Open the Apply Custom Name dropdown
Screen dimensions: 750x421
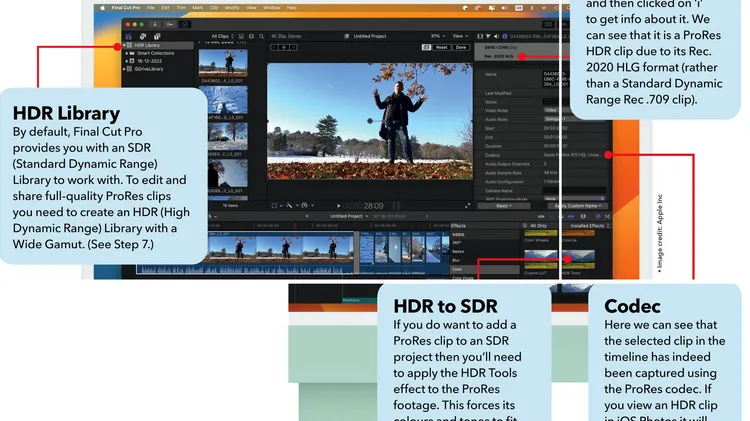click(578, 206)
